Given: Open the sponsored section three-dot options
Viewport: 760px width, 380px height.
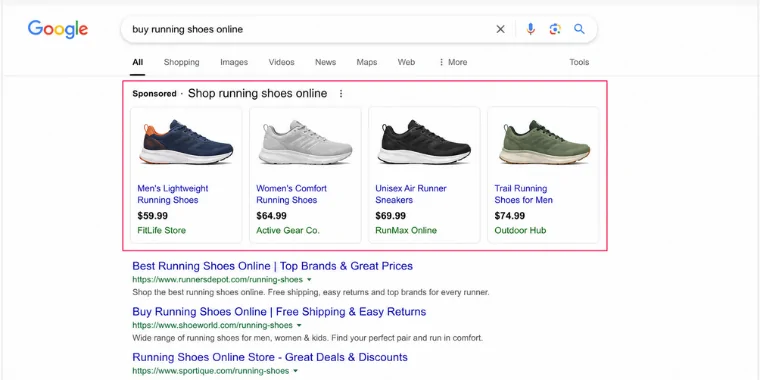Looking at the screenshot, I should (341, 94).
